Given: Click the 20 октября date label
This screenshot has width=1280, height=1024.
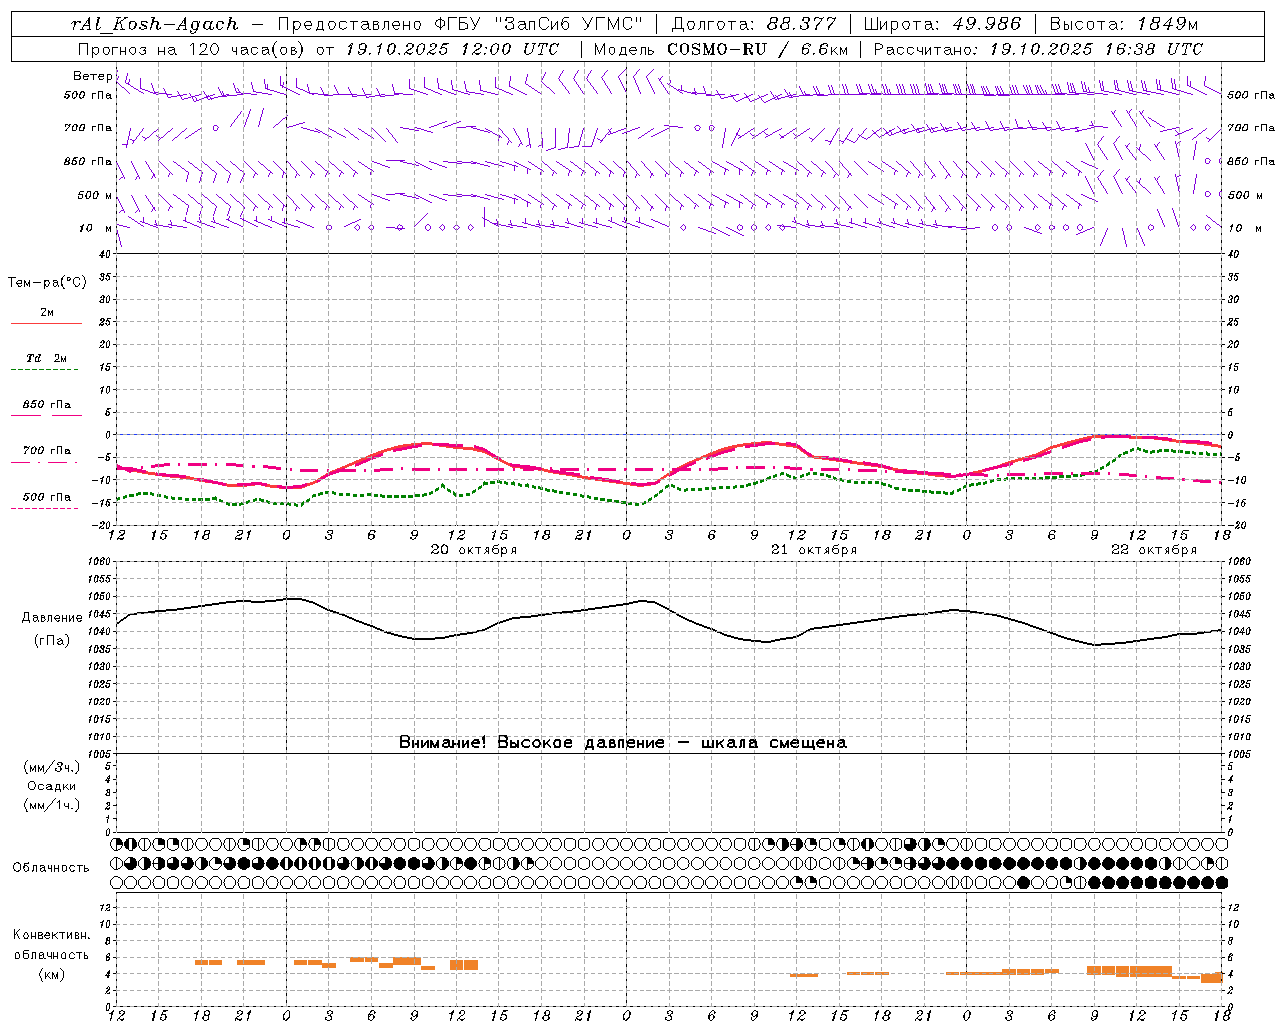Looking at the screenshot, I should pyautogui.click(x=474, y=550).
